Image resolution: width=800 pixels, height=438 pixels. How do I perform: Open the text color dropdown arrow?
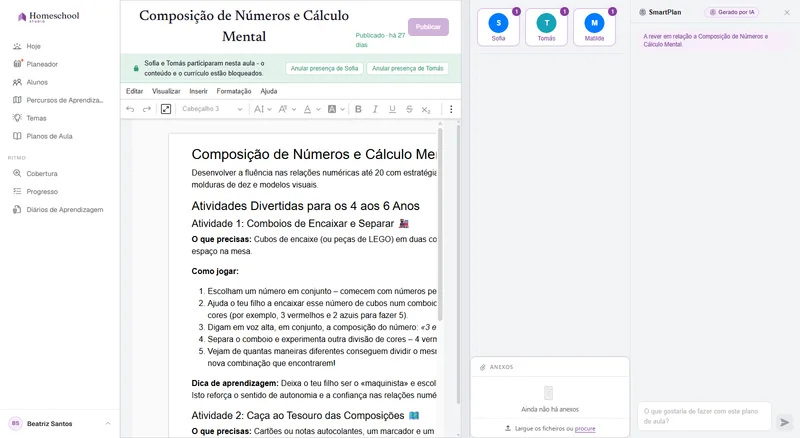coord(318,109)
